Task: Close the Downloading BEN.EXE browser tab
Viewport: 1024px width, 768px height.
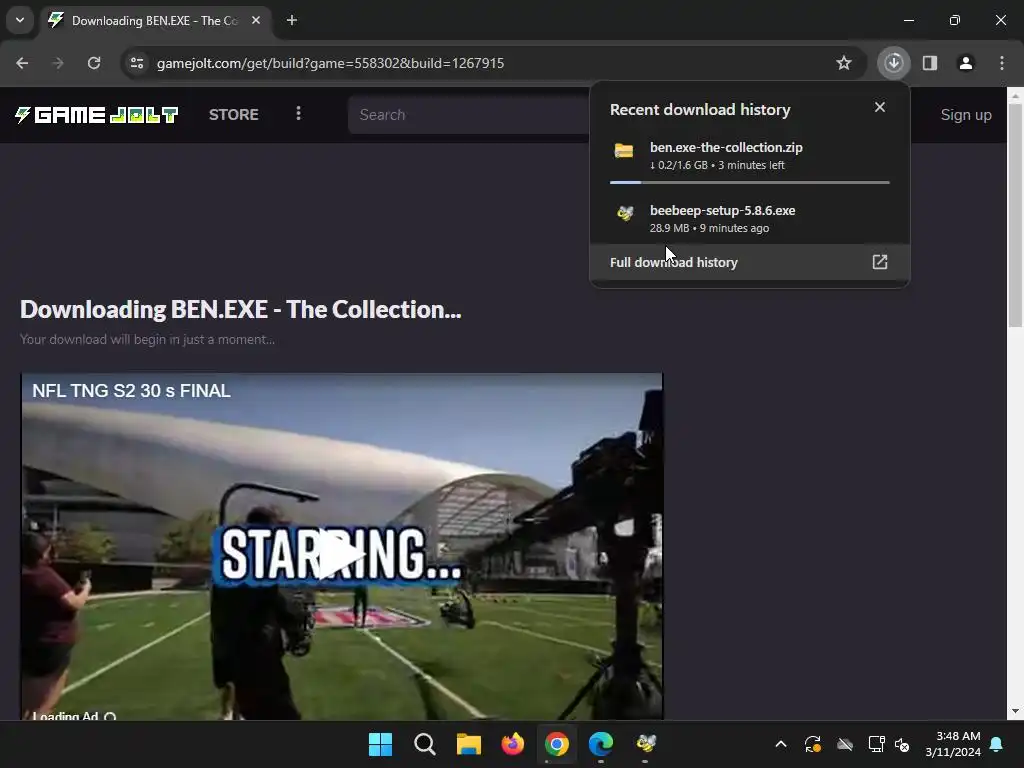Action: point(256,20)
